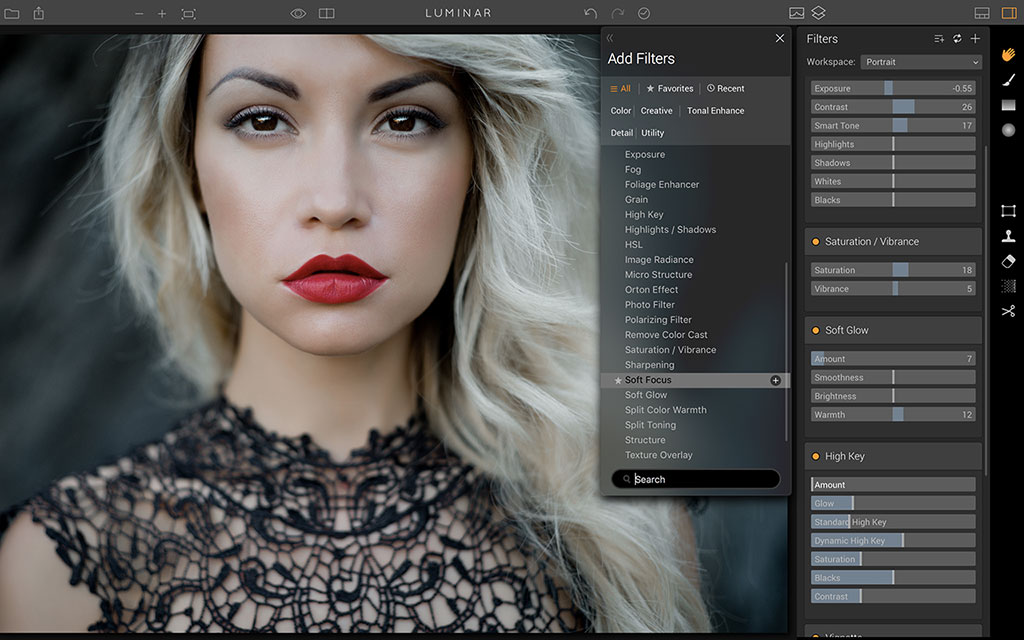Image resolution: width=1024 pixels, height=640 pixels.
Task: Activate the Clone Stamp tool
Action: click(x=1008, y=236)
